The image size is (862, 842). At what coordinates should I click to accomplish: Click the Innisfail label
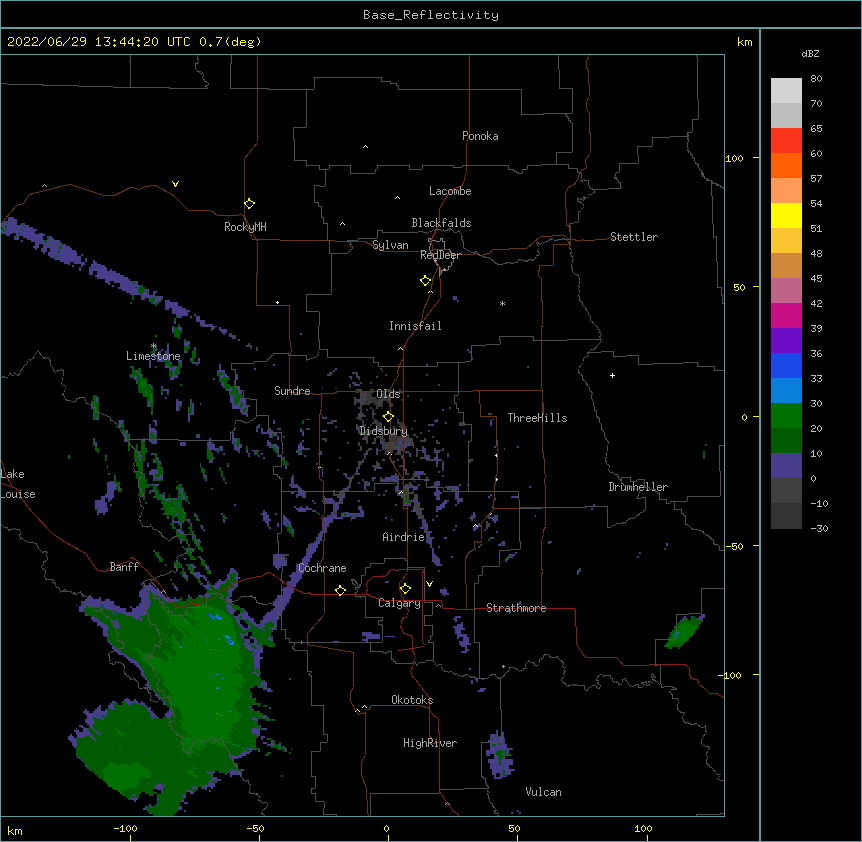click(415, 326)
